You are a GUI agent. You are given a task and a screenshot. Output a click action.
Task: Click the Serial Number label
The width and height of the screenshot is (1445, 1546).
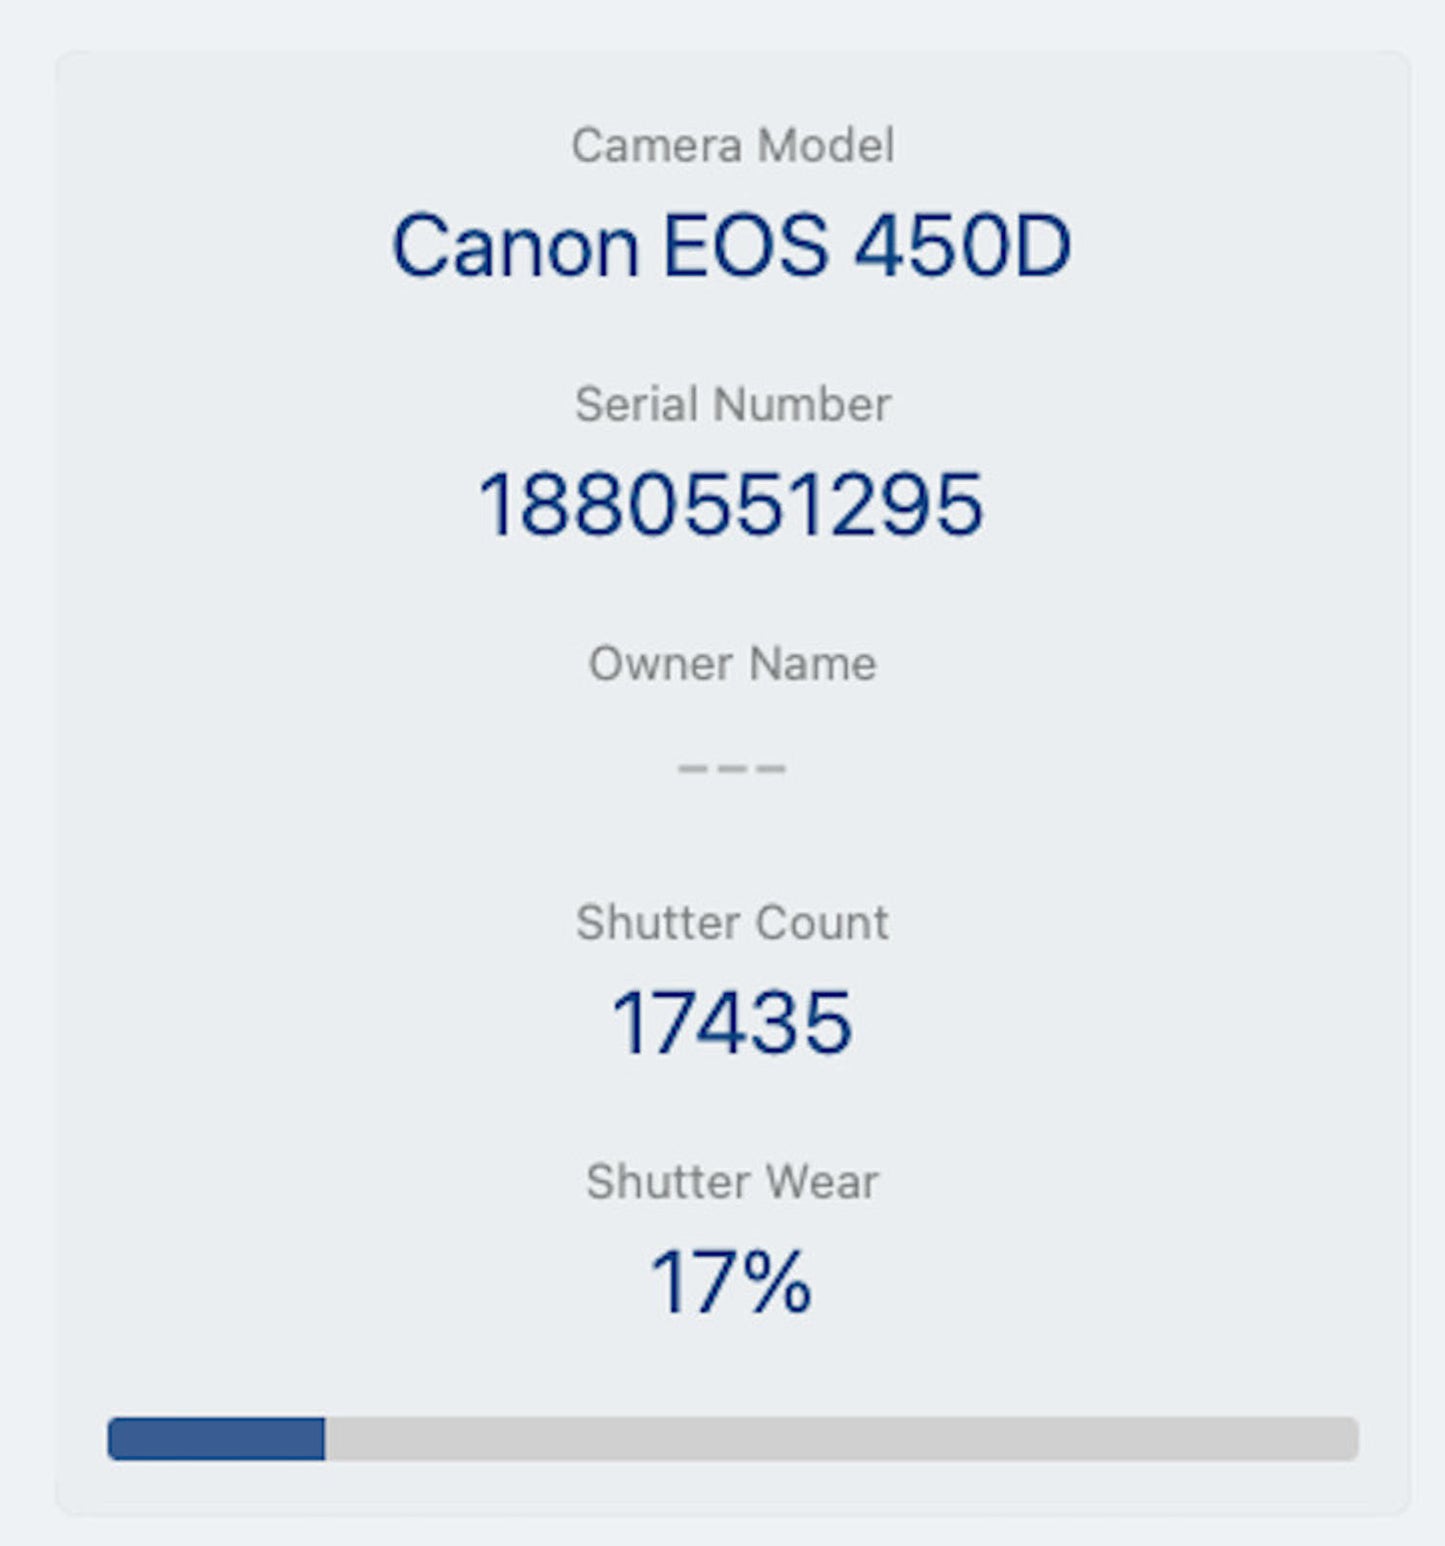(x=732, y=405)
